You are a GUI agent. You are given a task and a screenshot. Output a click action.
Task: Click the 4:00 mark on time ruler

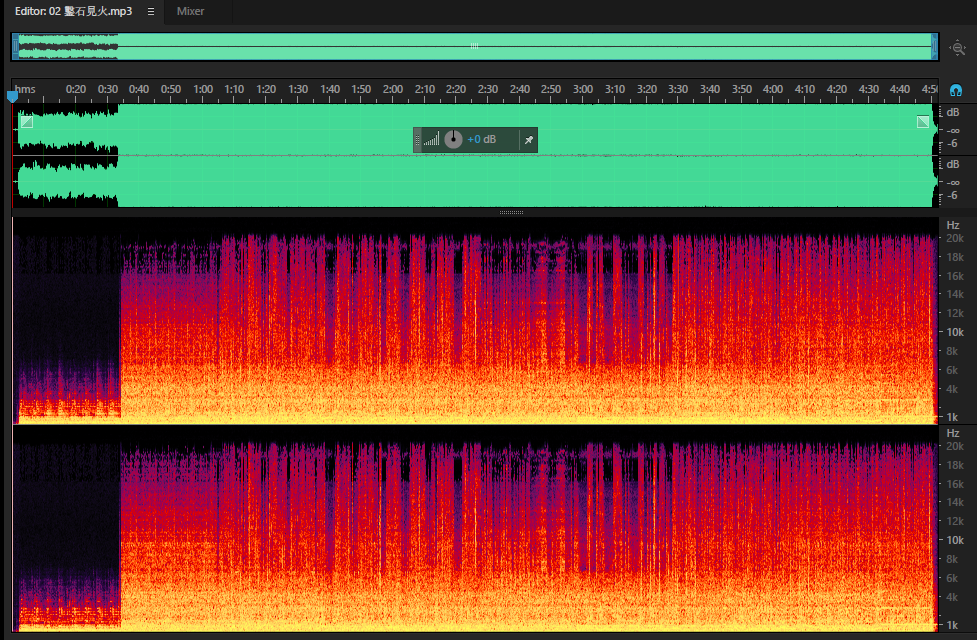pos(773,89)
